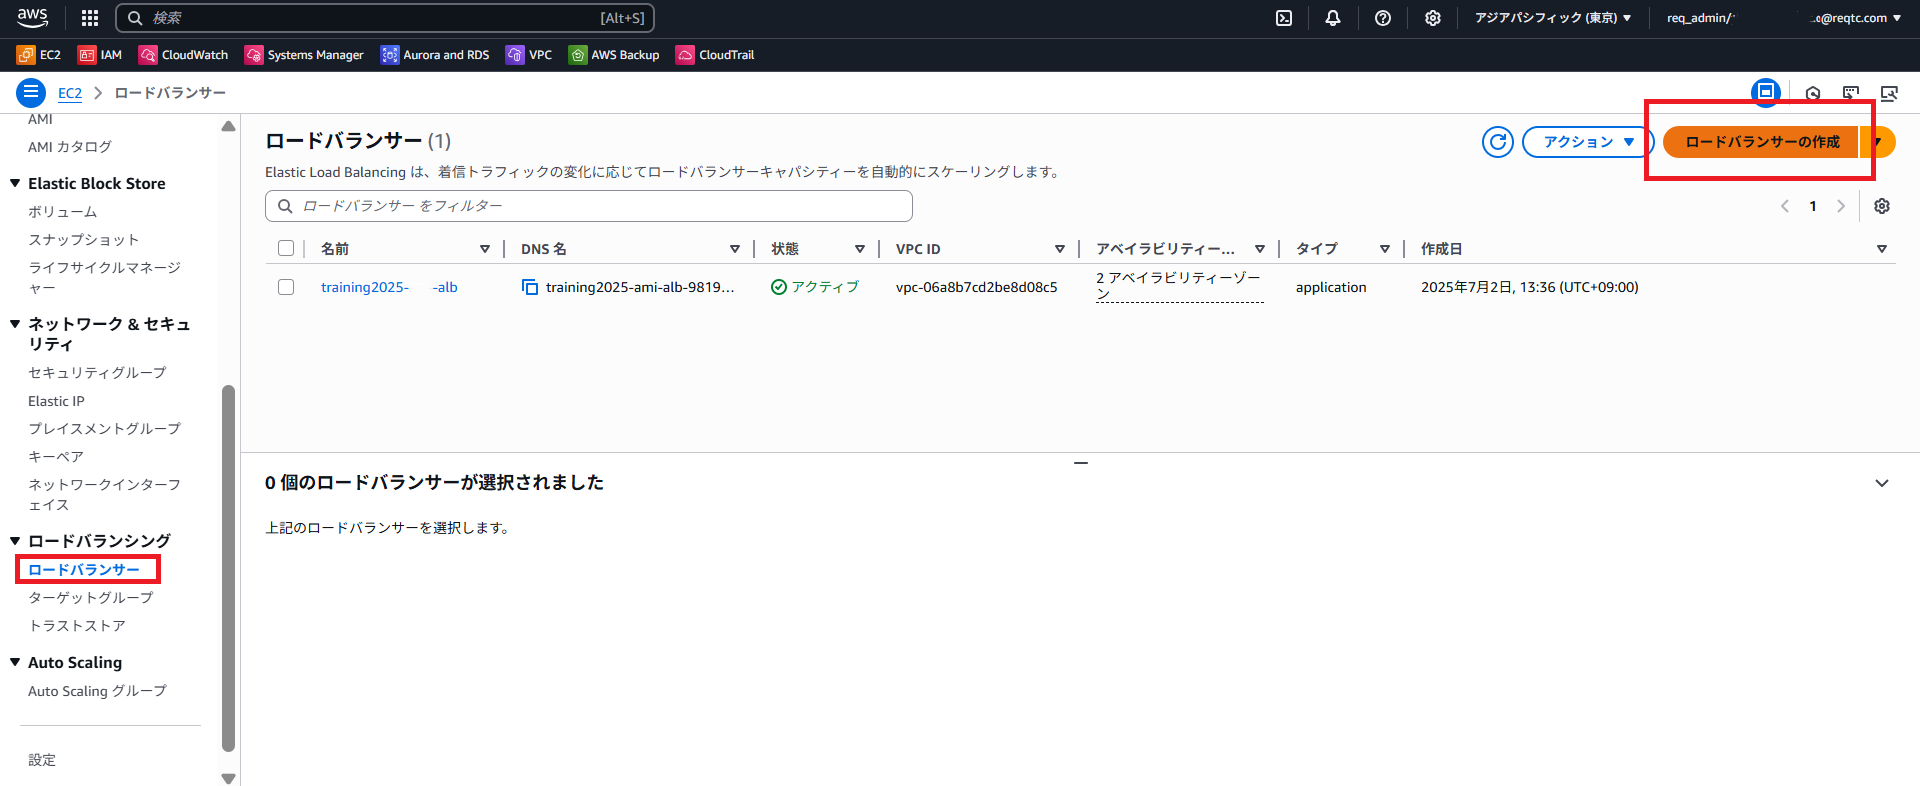This screenshot has width=1920, height=786.
Task: Open the AWS console home logo
Action: [x=32, y=17]
